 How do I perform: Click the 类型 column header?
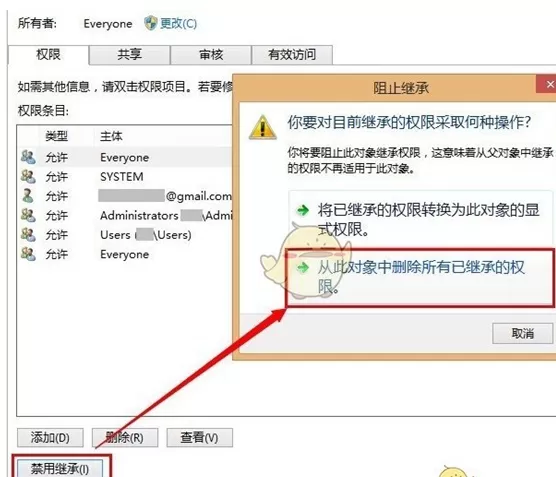click(x=56, y=136)
